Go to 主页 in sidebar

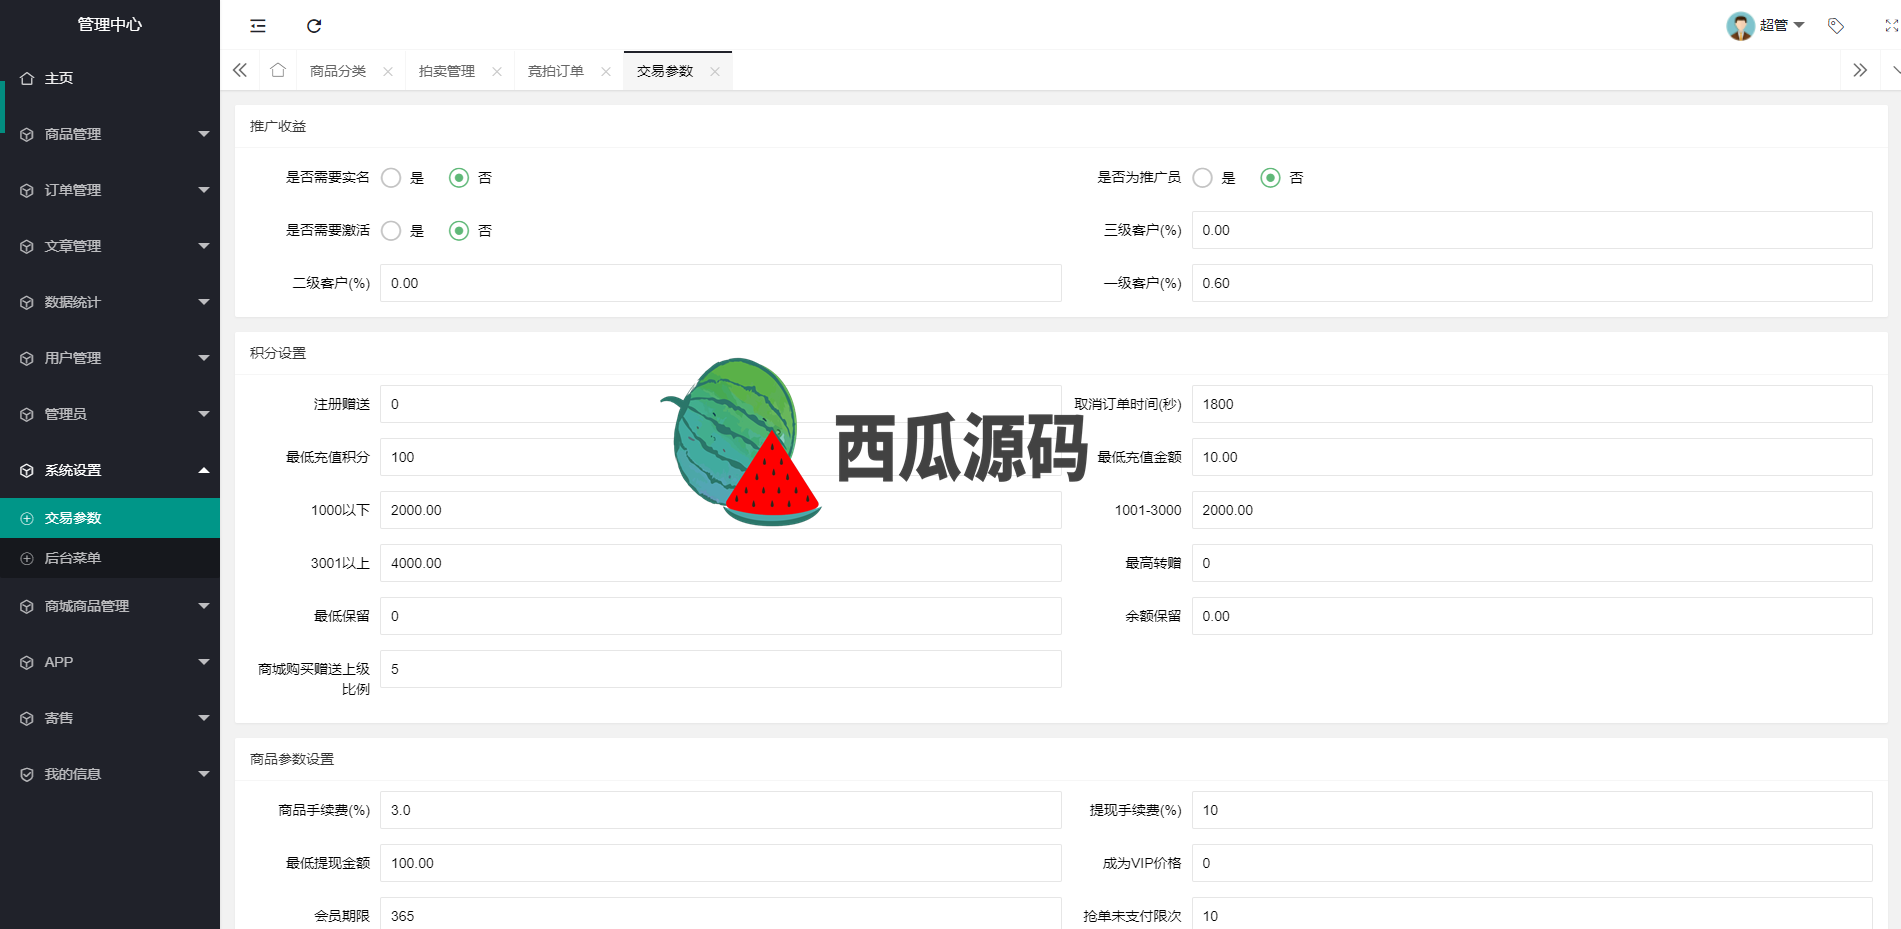[x=110, y=78]
